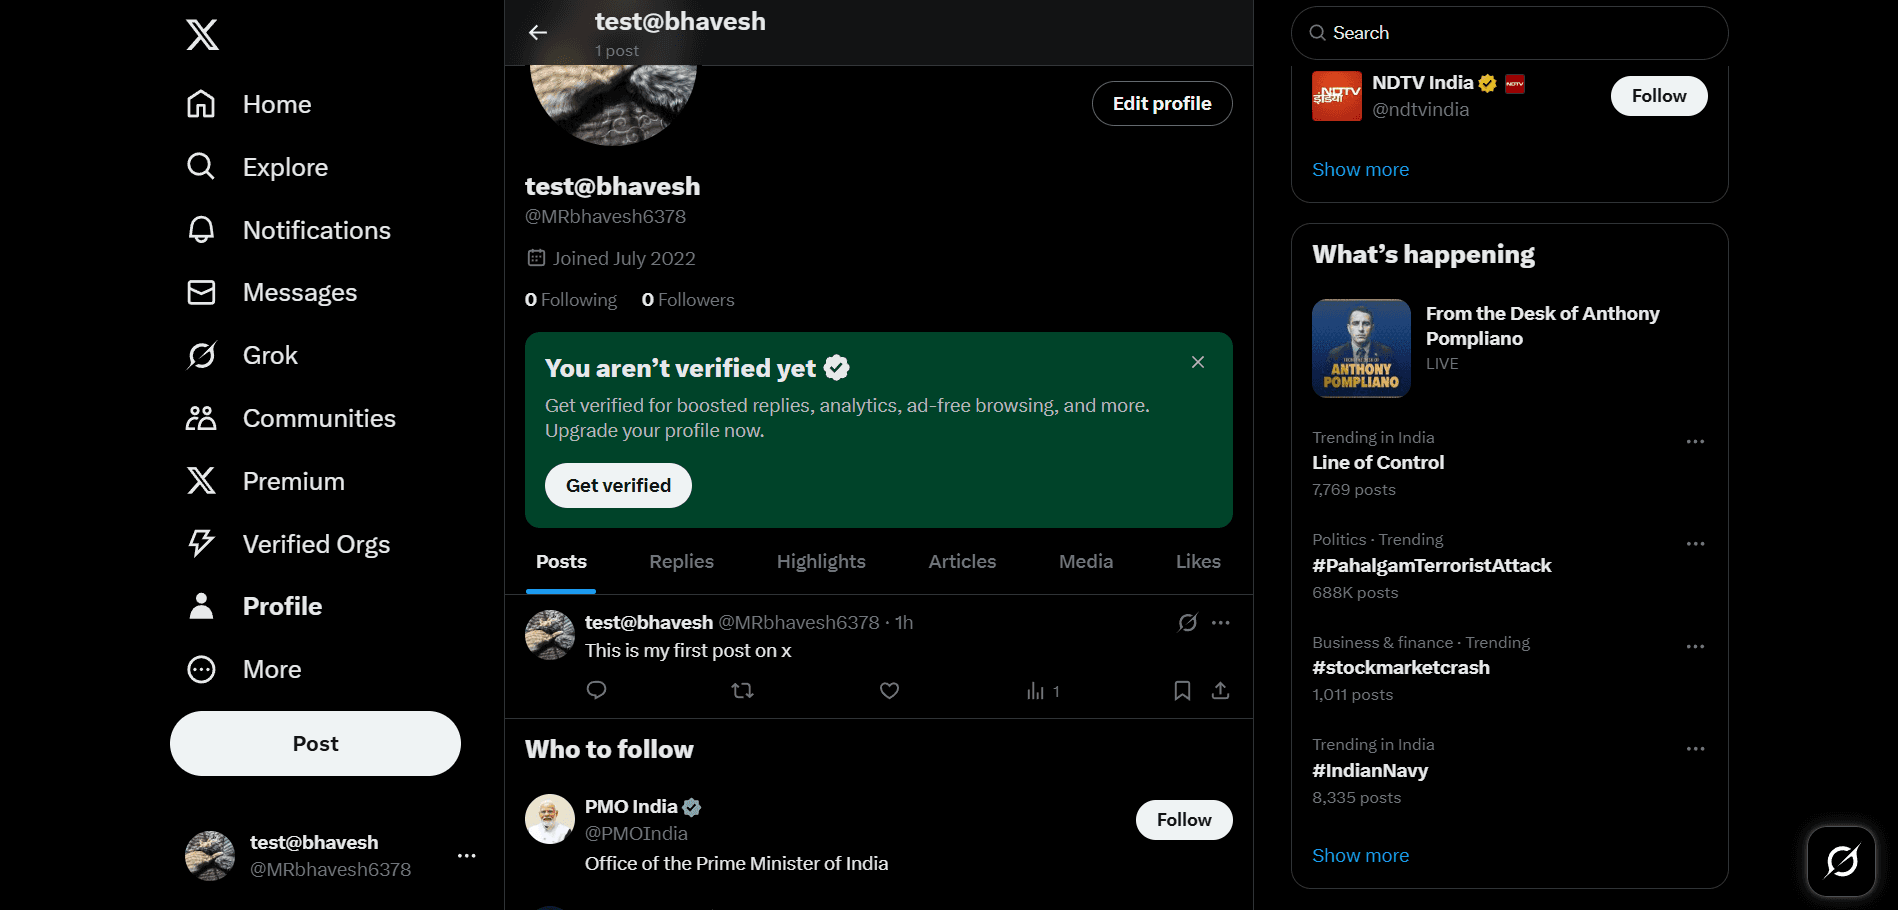Share the post using share icon
Screen dimensions: 1898x910
point(1220,691)
